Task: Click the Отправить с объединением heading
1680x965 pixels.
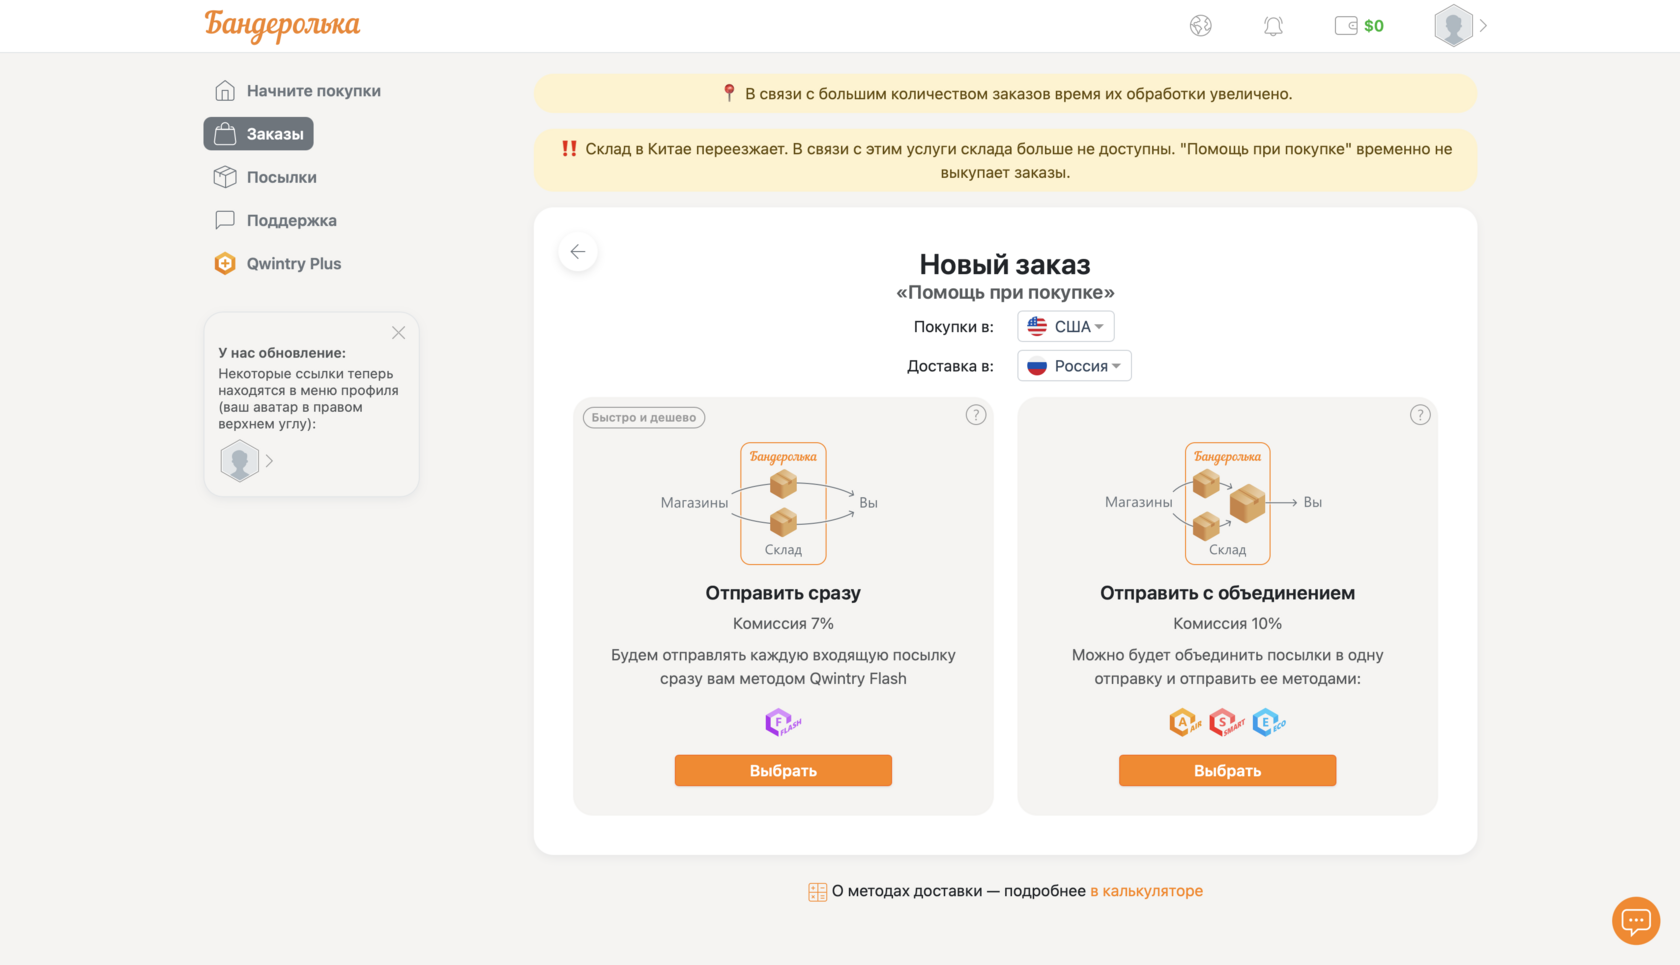Action: pyautogui.click(x=1227, y=593)
